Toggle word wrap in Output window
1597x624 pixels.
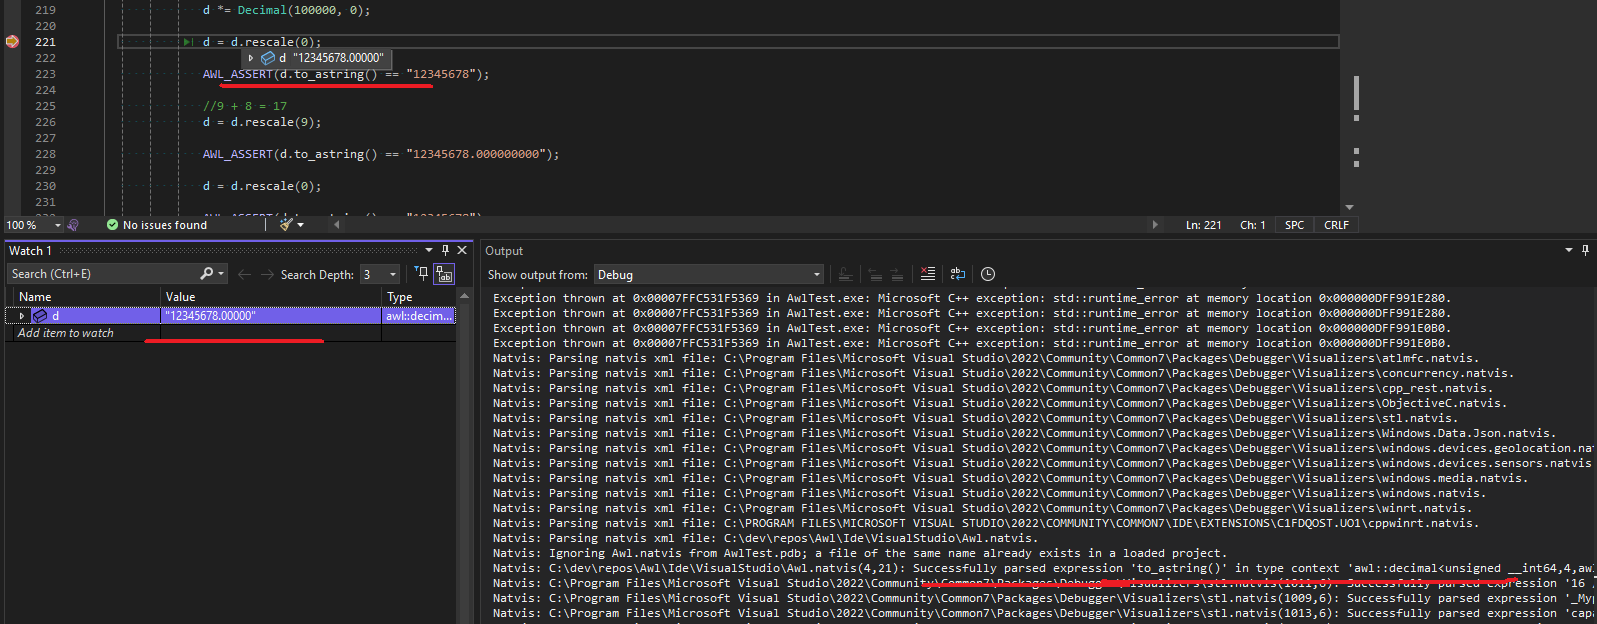pyautogui.click(x=957, y=274)
